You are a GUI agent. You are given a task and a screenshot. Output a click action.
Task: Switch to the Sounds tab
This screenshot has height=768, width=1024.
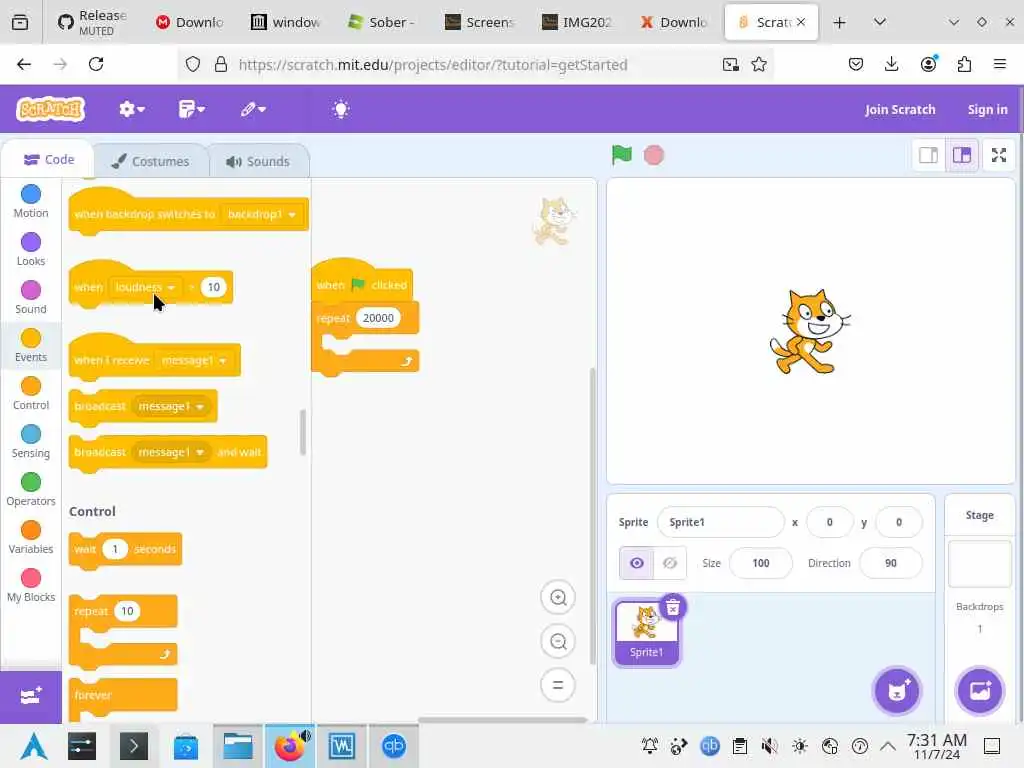point(259,161)
